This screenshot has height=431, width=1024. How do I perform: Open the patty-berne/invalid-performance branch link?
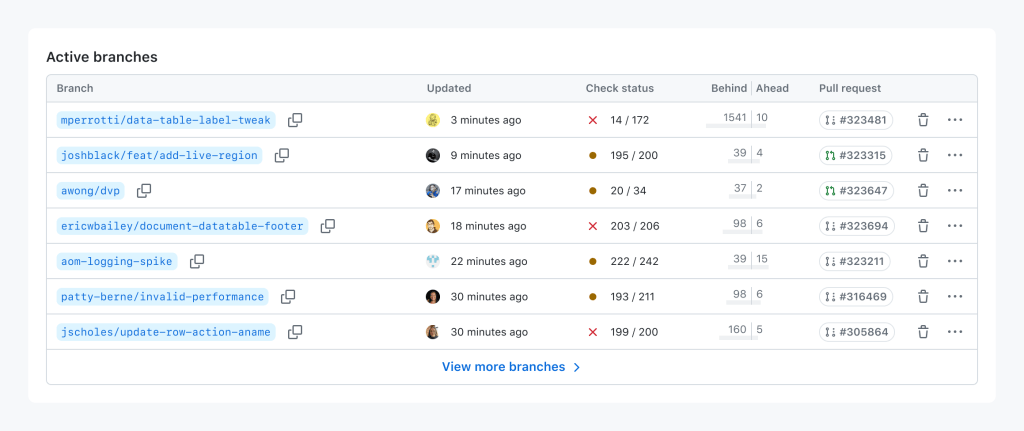point(163,297)
